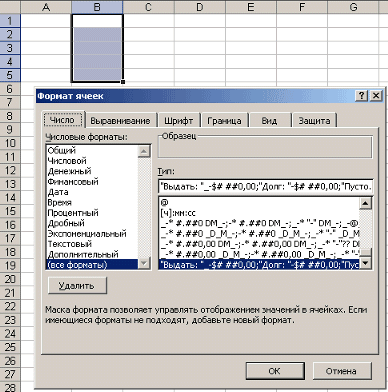Screen dimensions: 388x392
Task: Click cell B1 in the spreadsheet
Action: pyautogui.click(x=97, y=21)
